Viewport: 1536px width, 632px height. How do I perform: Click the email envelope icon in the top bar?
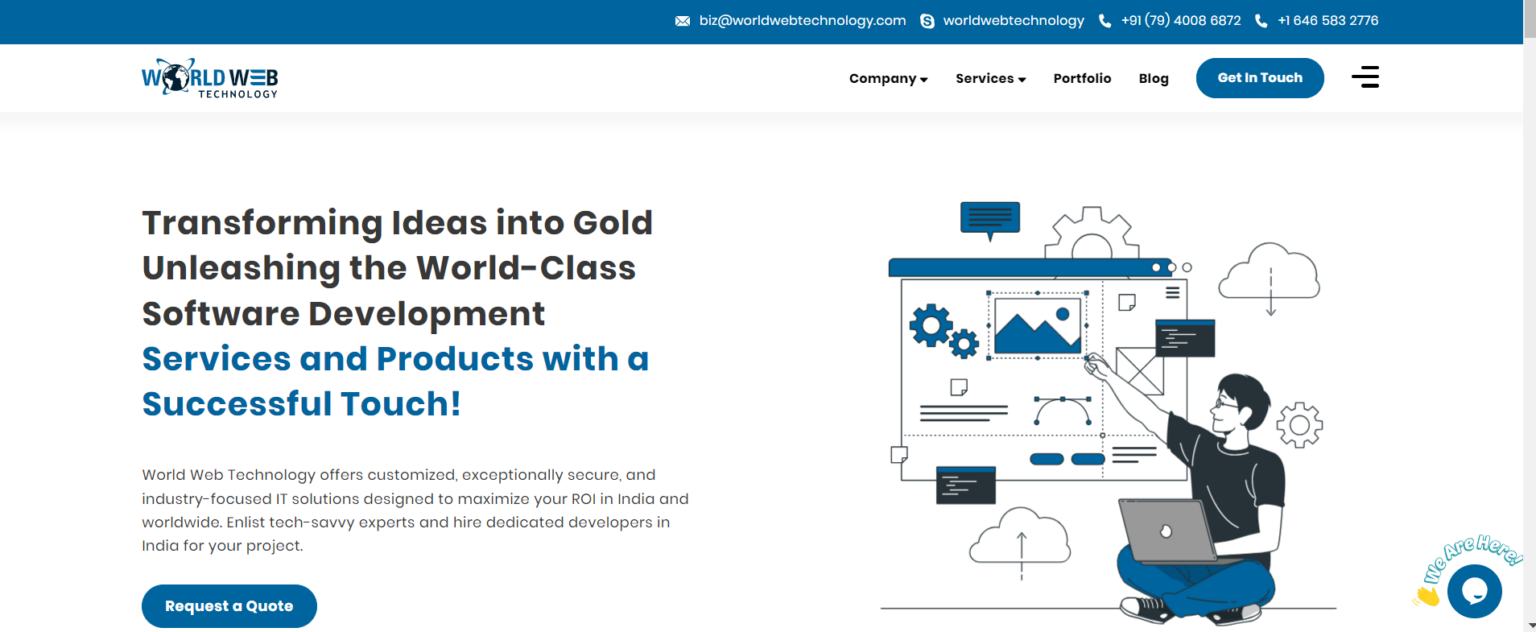(x=683, y=20)
